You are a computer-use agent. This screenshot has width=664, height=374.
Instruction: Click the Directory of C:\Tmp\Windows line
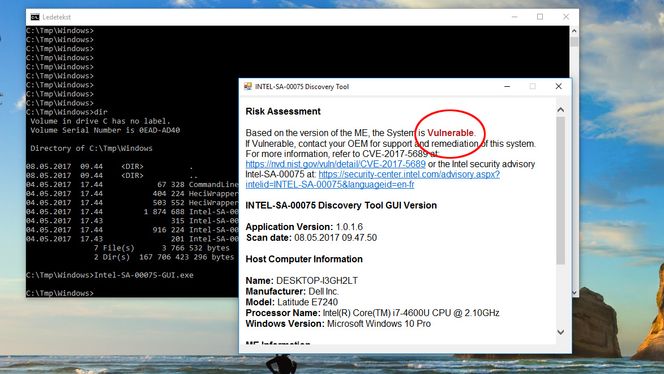click(91, 149)
